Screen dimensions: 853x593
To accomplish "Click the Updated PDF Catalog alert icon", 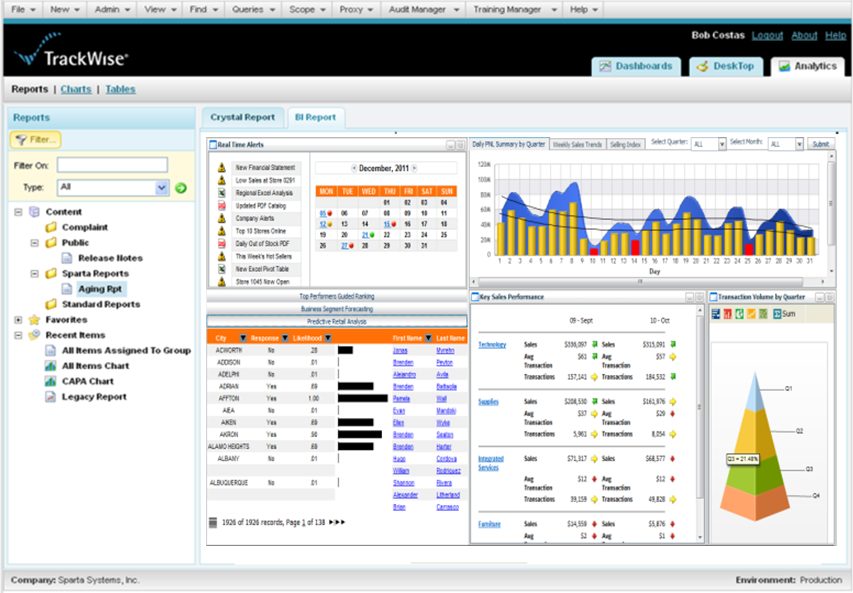I will [221, 205].
